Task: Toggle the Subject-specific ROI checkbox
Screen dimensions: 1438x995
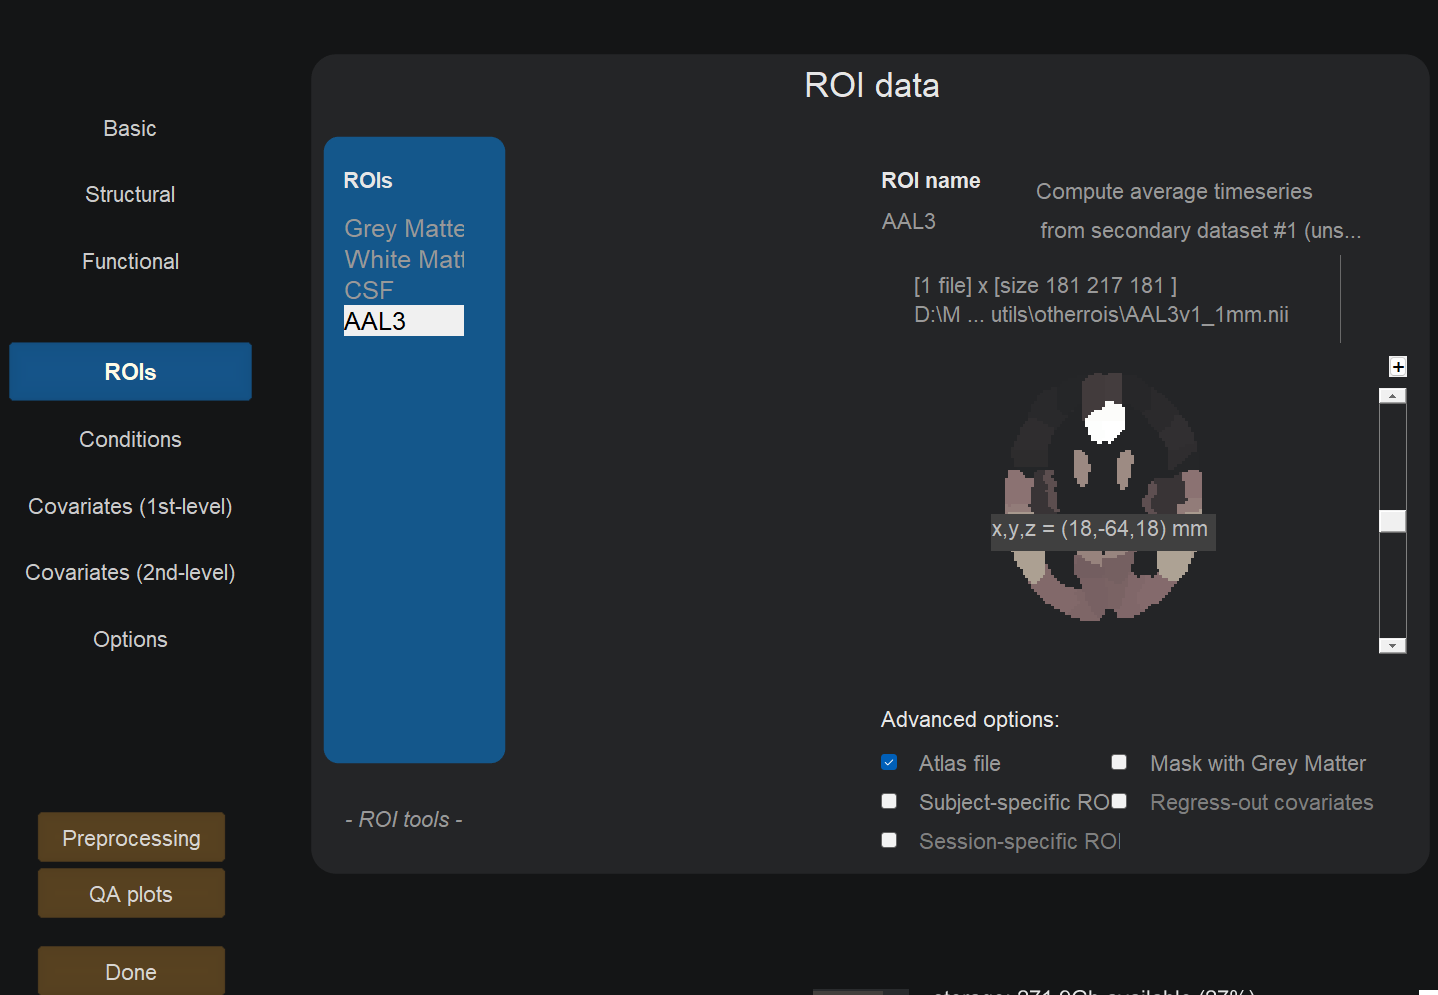Action: 889,802
